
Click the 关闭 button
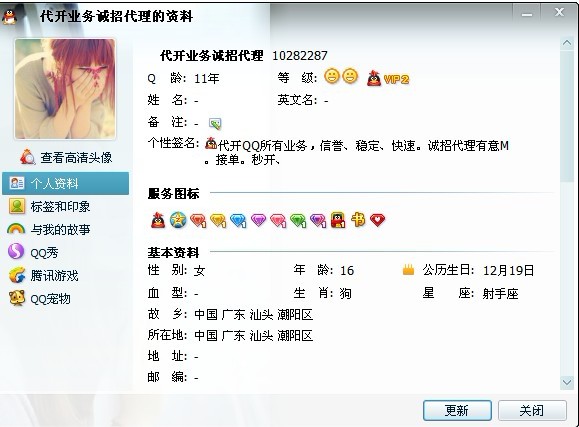532,410
